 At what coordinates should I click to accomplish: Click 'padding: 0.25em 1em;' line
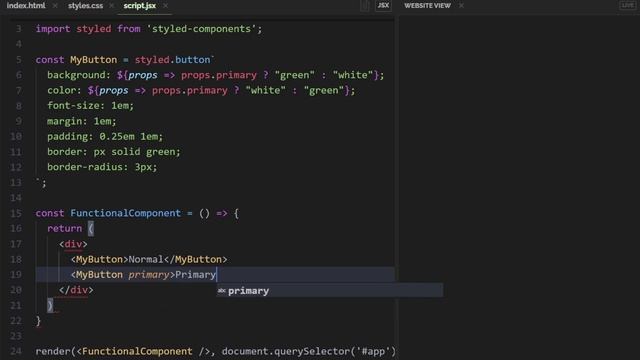[x=105, y=136]
